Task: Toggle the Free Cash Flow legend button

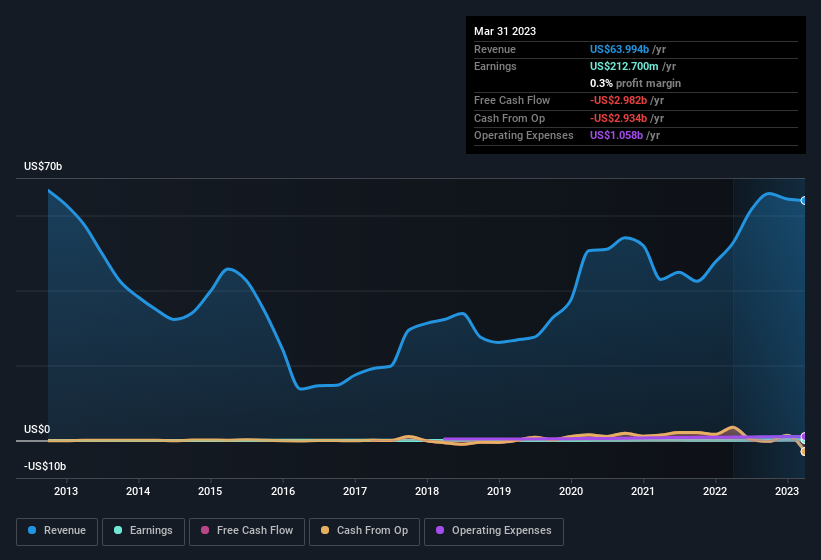Action: coord(247,531)
